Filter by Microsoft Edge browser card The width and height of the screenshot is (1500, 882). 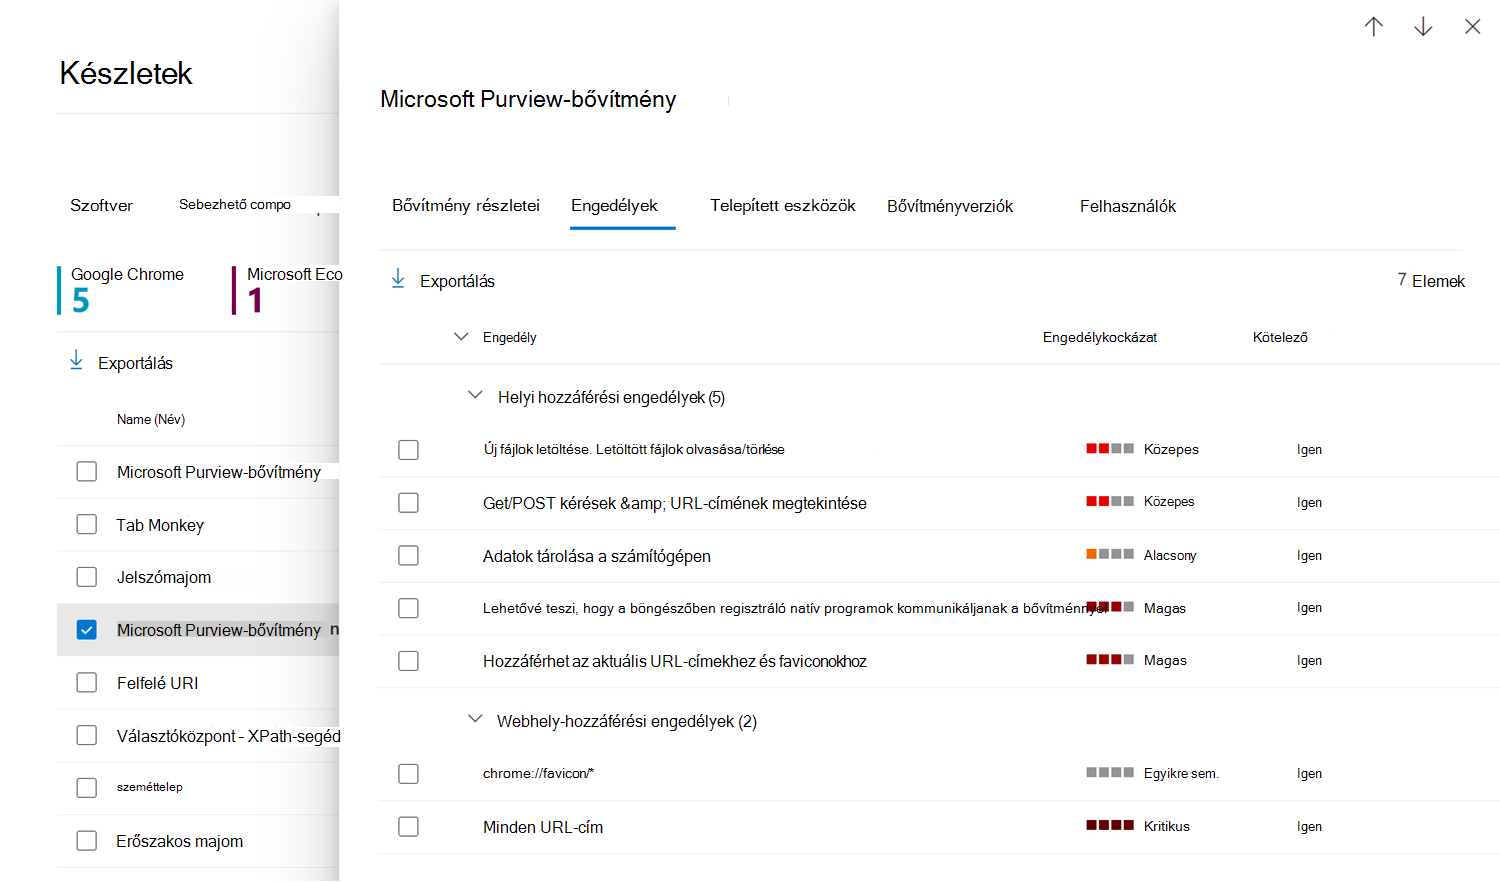pos(288,290)
